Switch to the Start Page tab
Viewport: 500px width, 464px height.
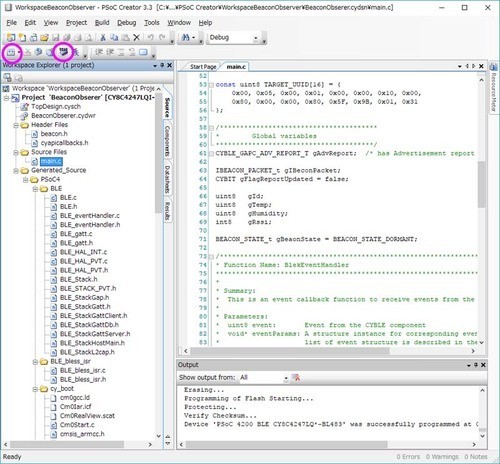(x=203, y=67)
